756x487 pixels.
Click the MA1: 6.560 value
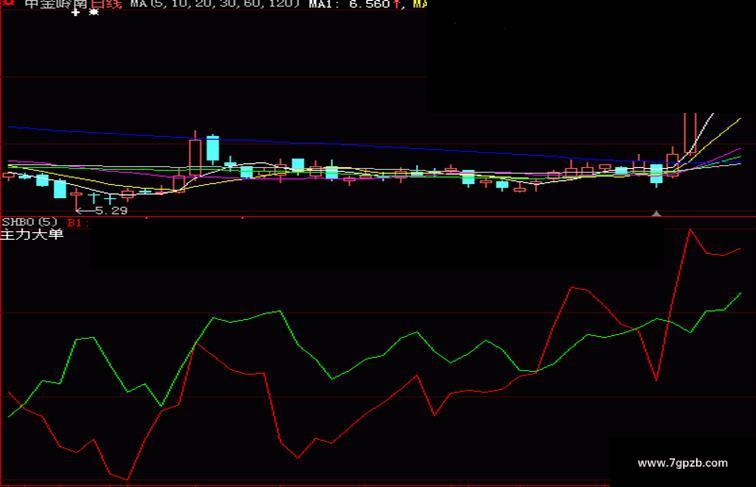click(x=349, y=4)
